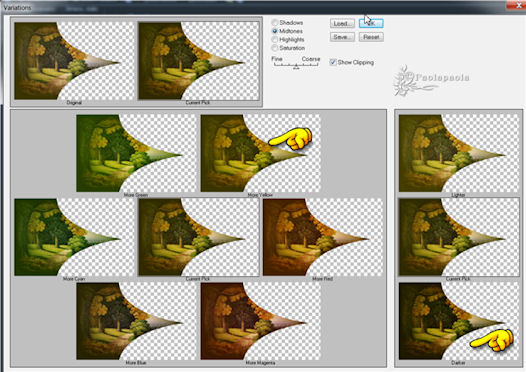The height and width of the screenshot is (372, 526).
Task: Select the More Yellow variation thumbnail
Action: (x=261, y=153)
